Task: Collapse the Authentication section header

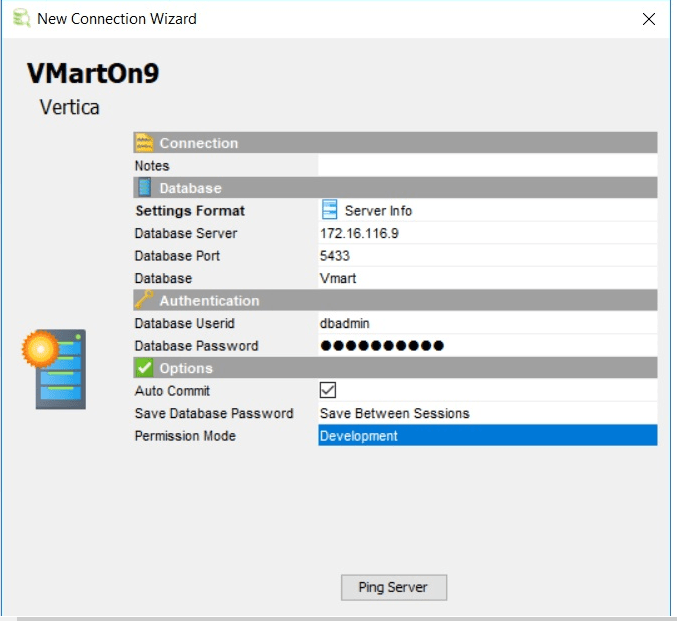Action: click(x=395, y=300)
